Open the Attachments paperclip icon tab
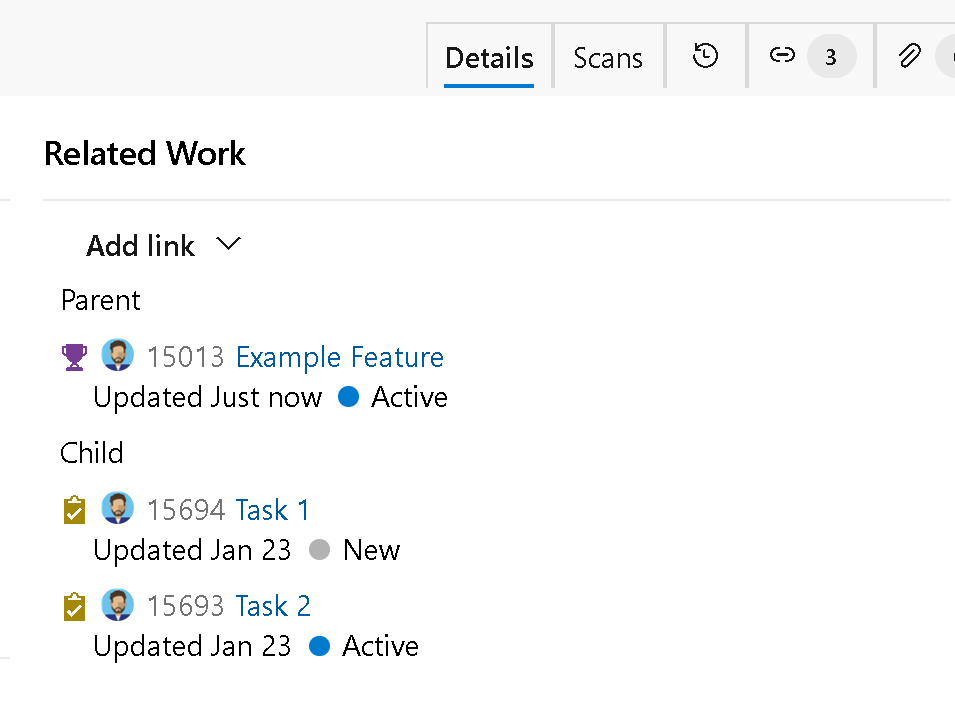955x716 pixels. click(x=909, y=56)
